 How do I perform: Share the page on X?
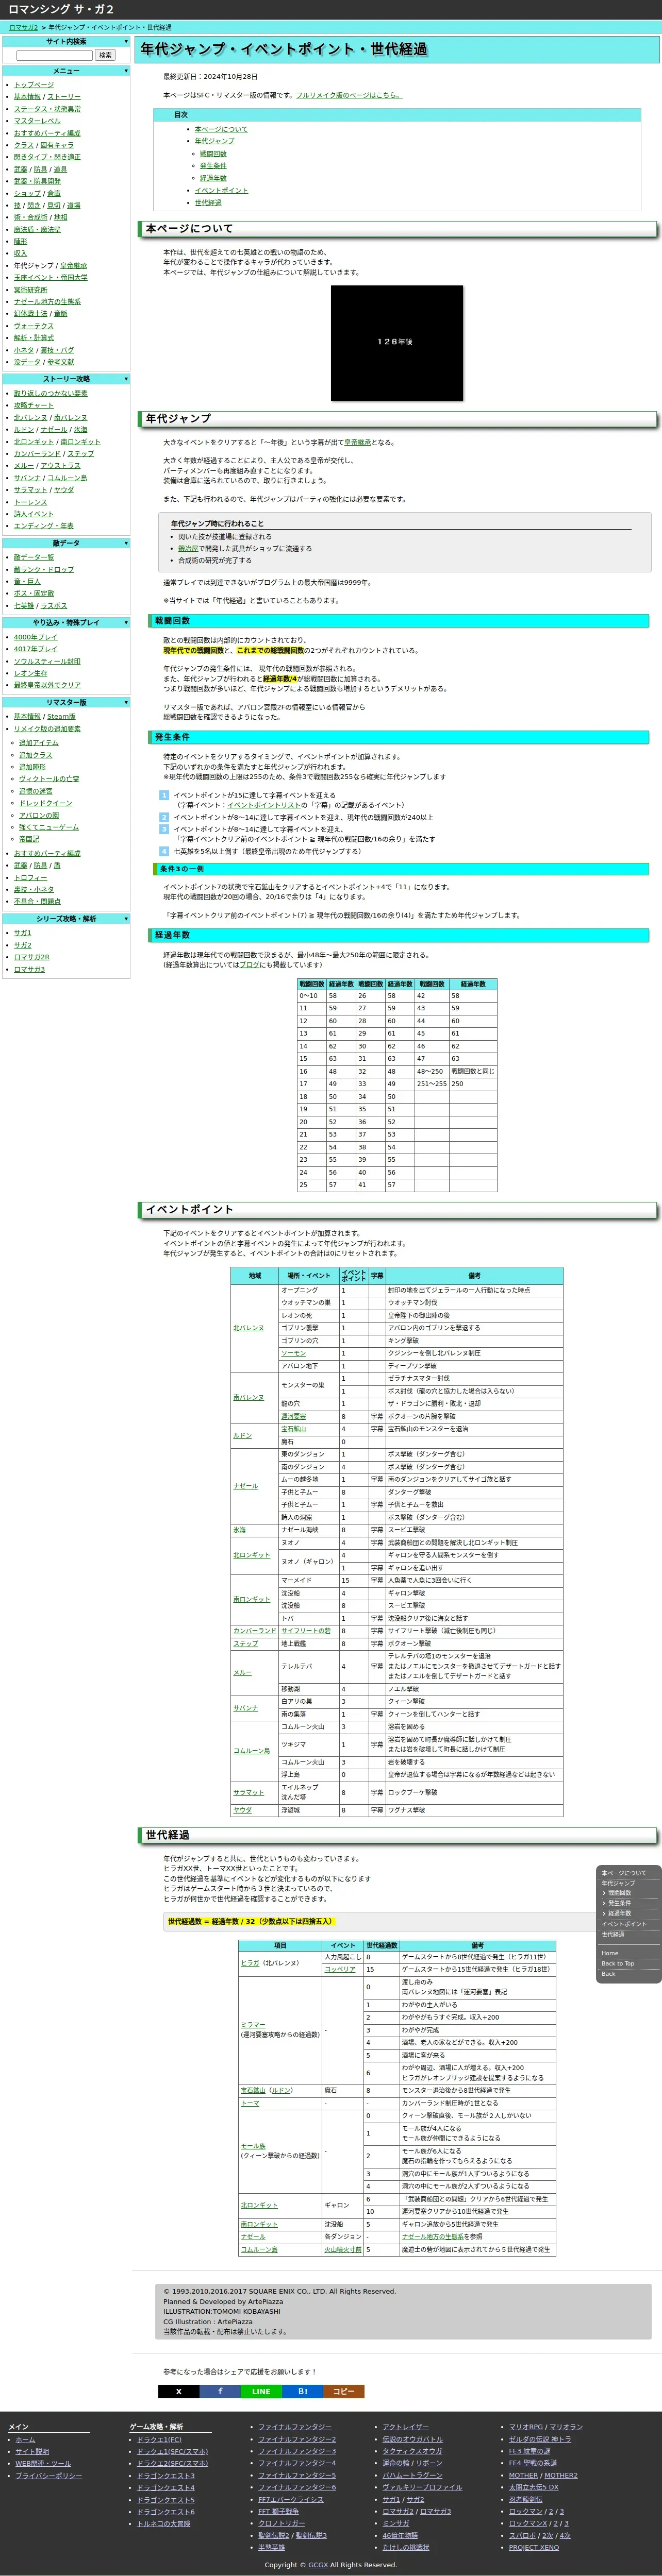(178, 2392)
